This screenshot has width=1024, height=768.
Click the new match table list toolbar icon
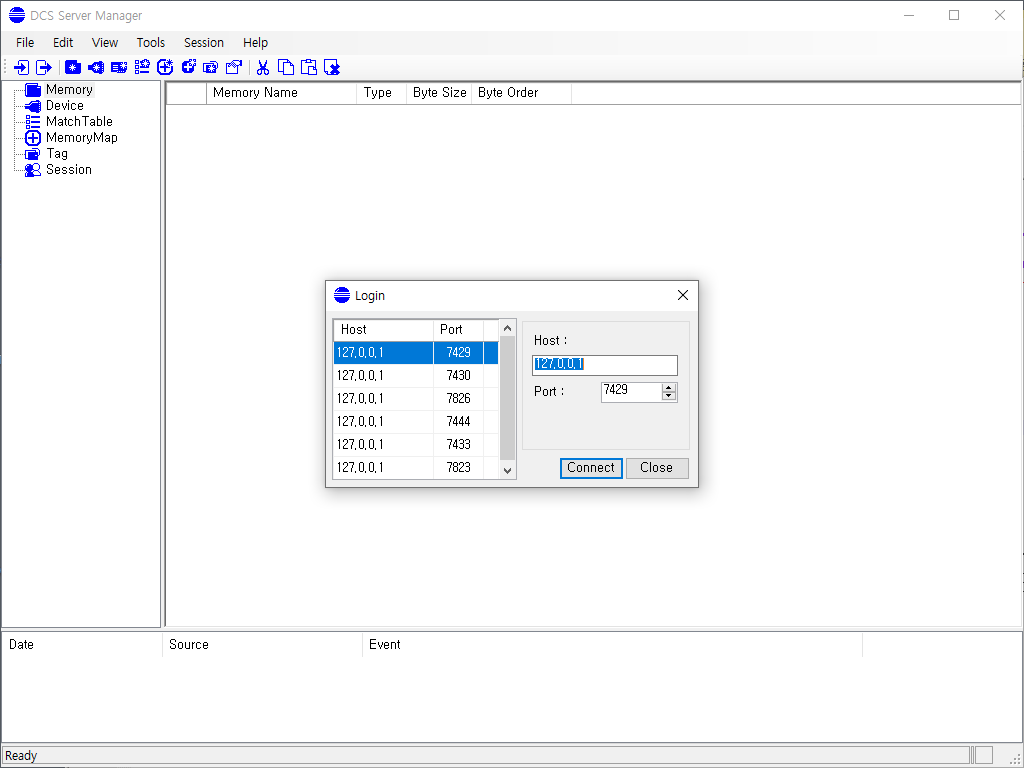(142, 67)
